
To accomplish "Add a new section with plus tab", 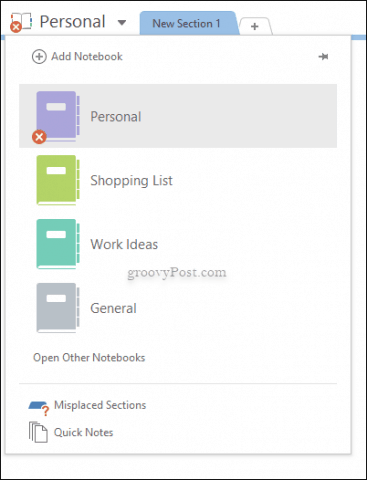I will click(255, 26).
